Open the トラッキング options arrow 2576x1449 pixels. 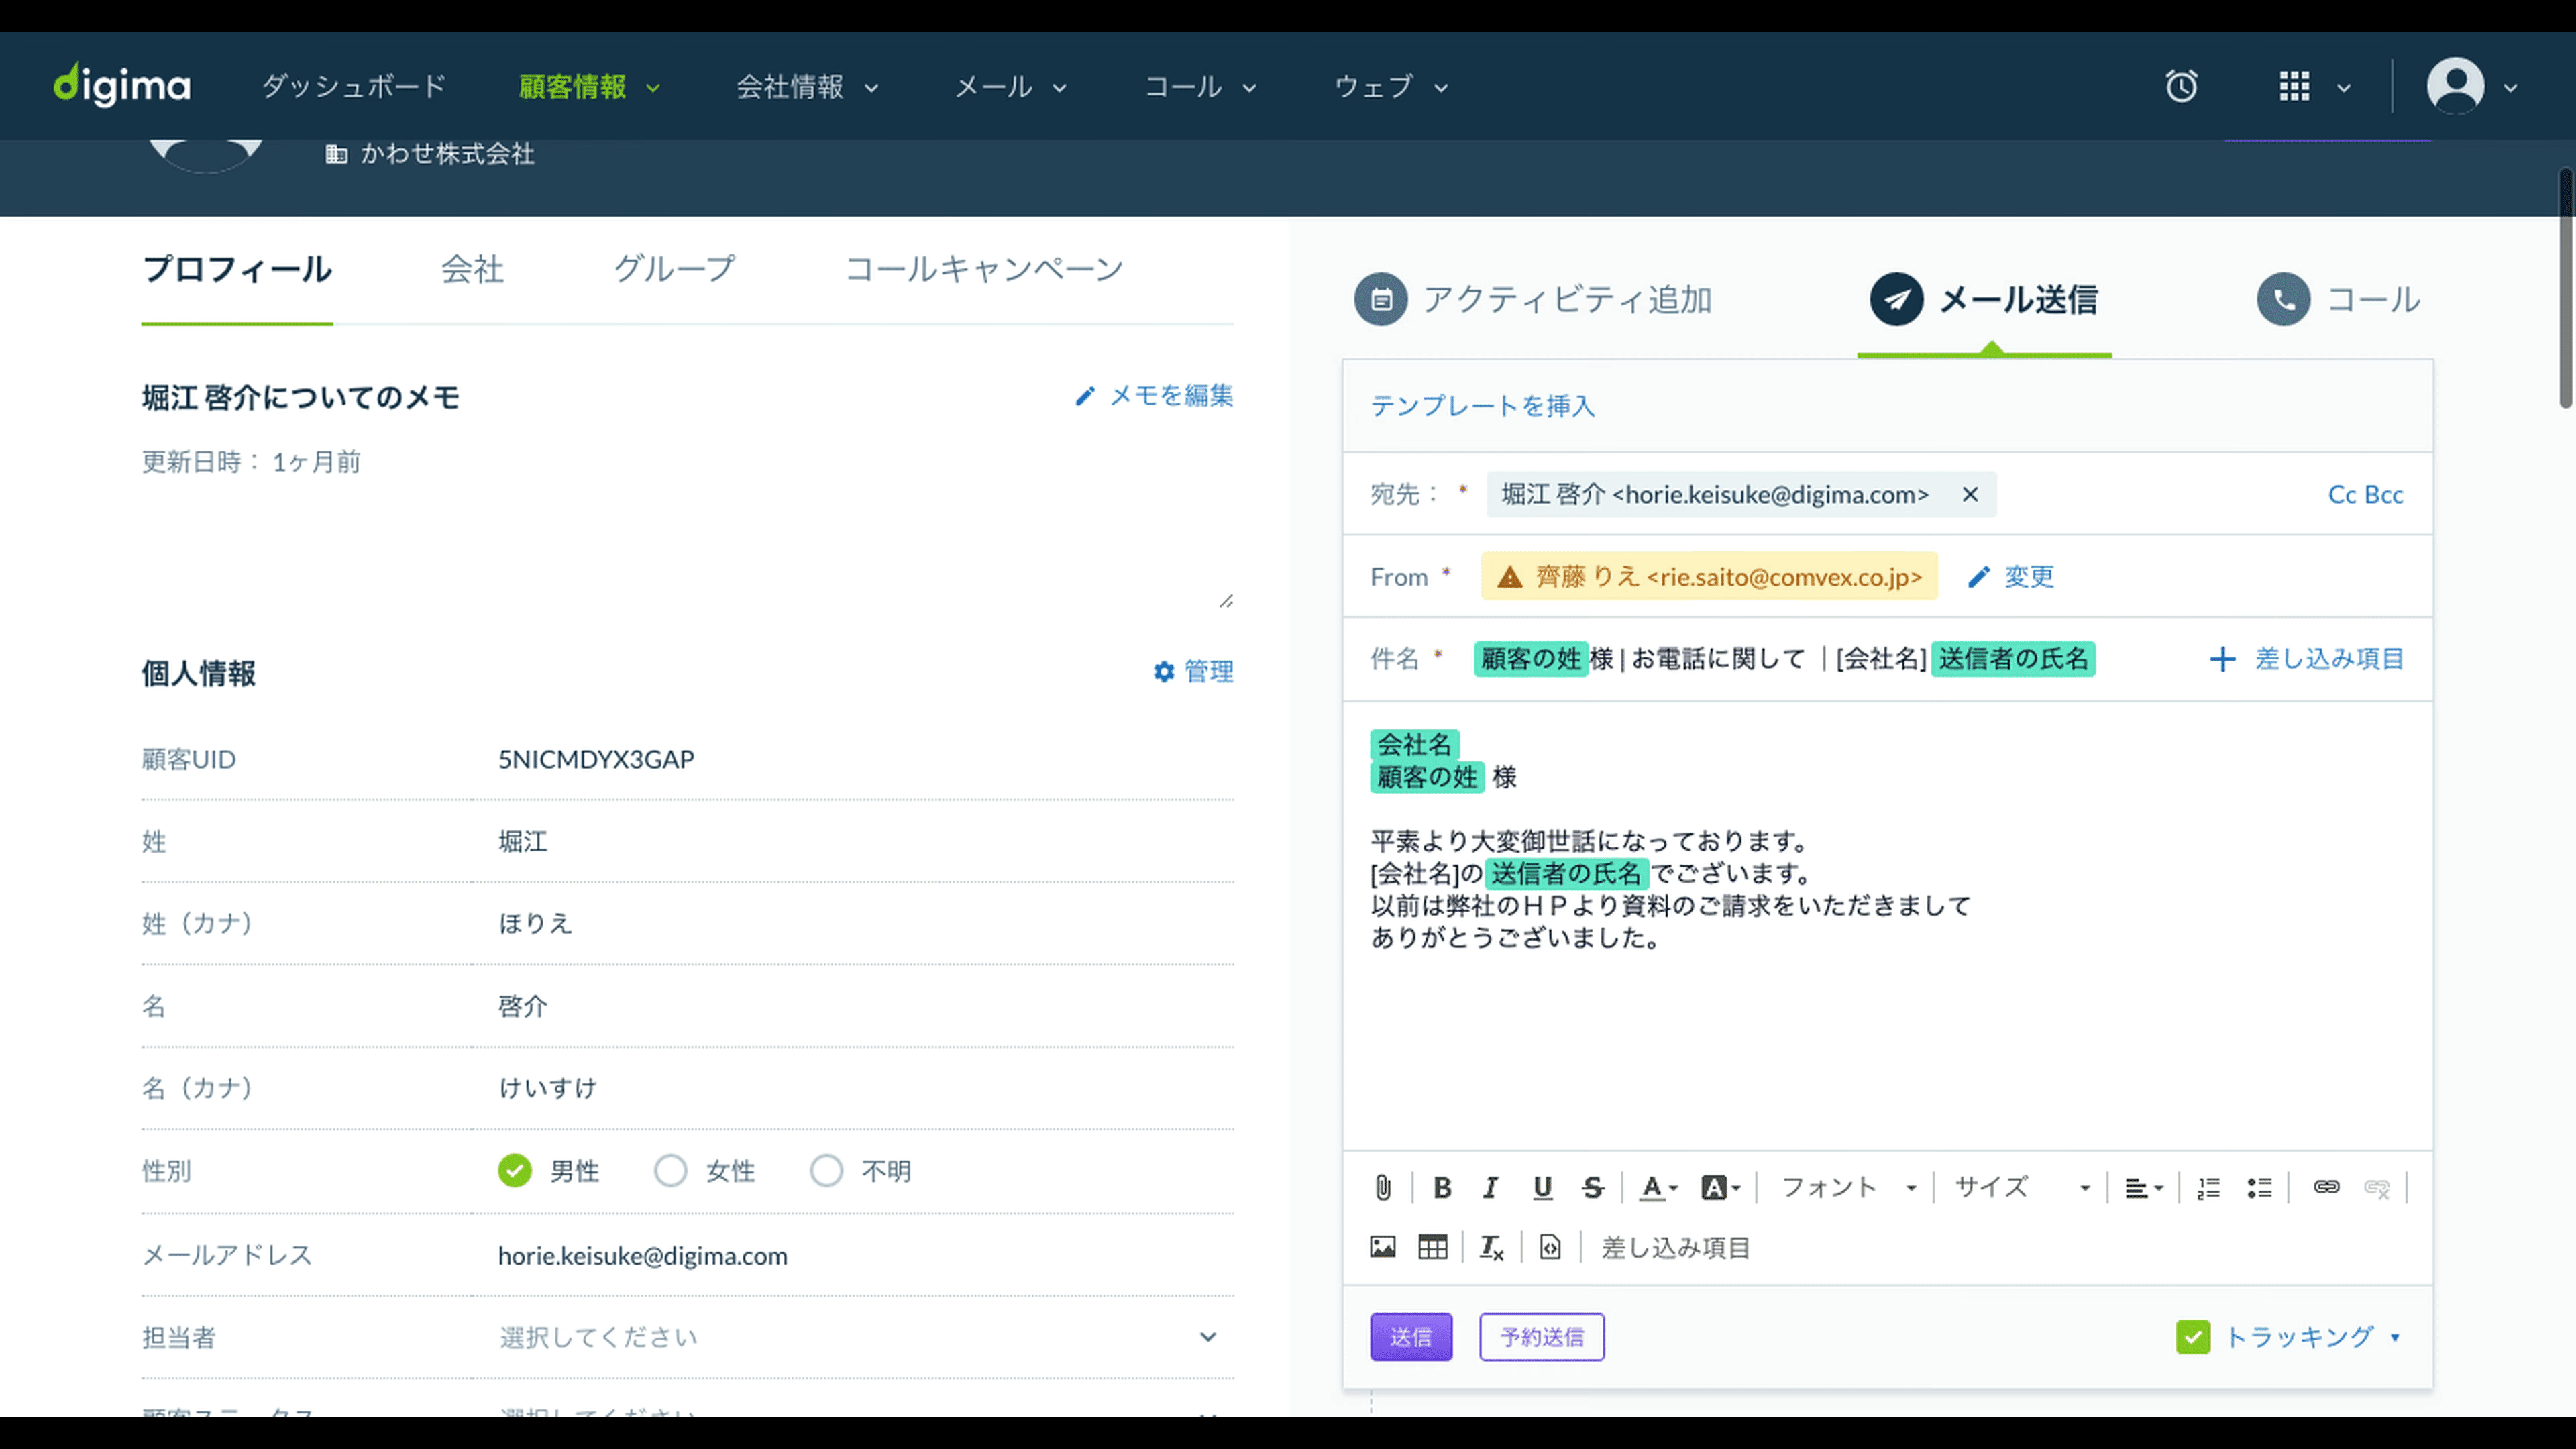[2395, 1338]
